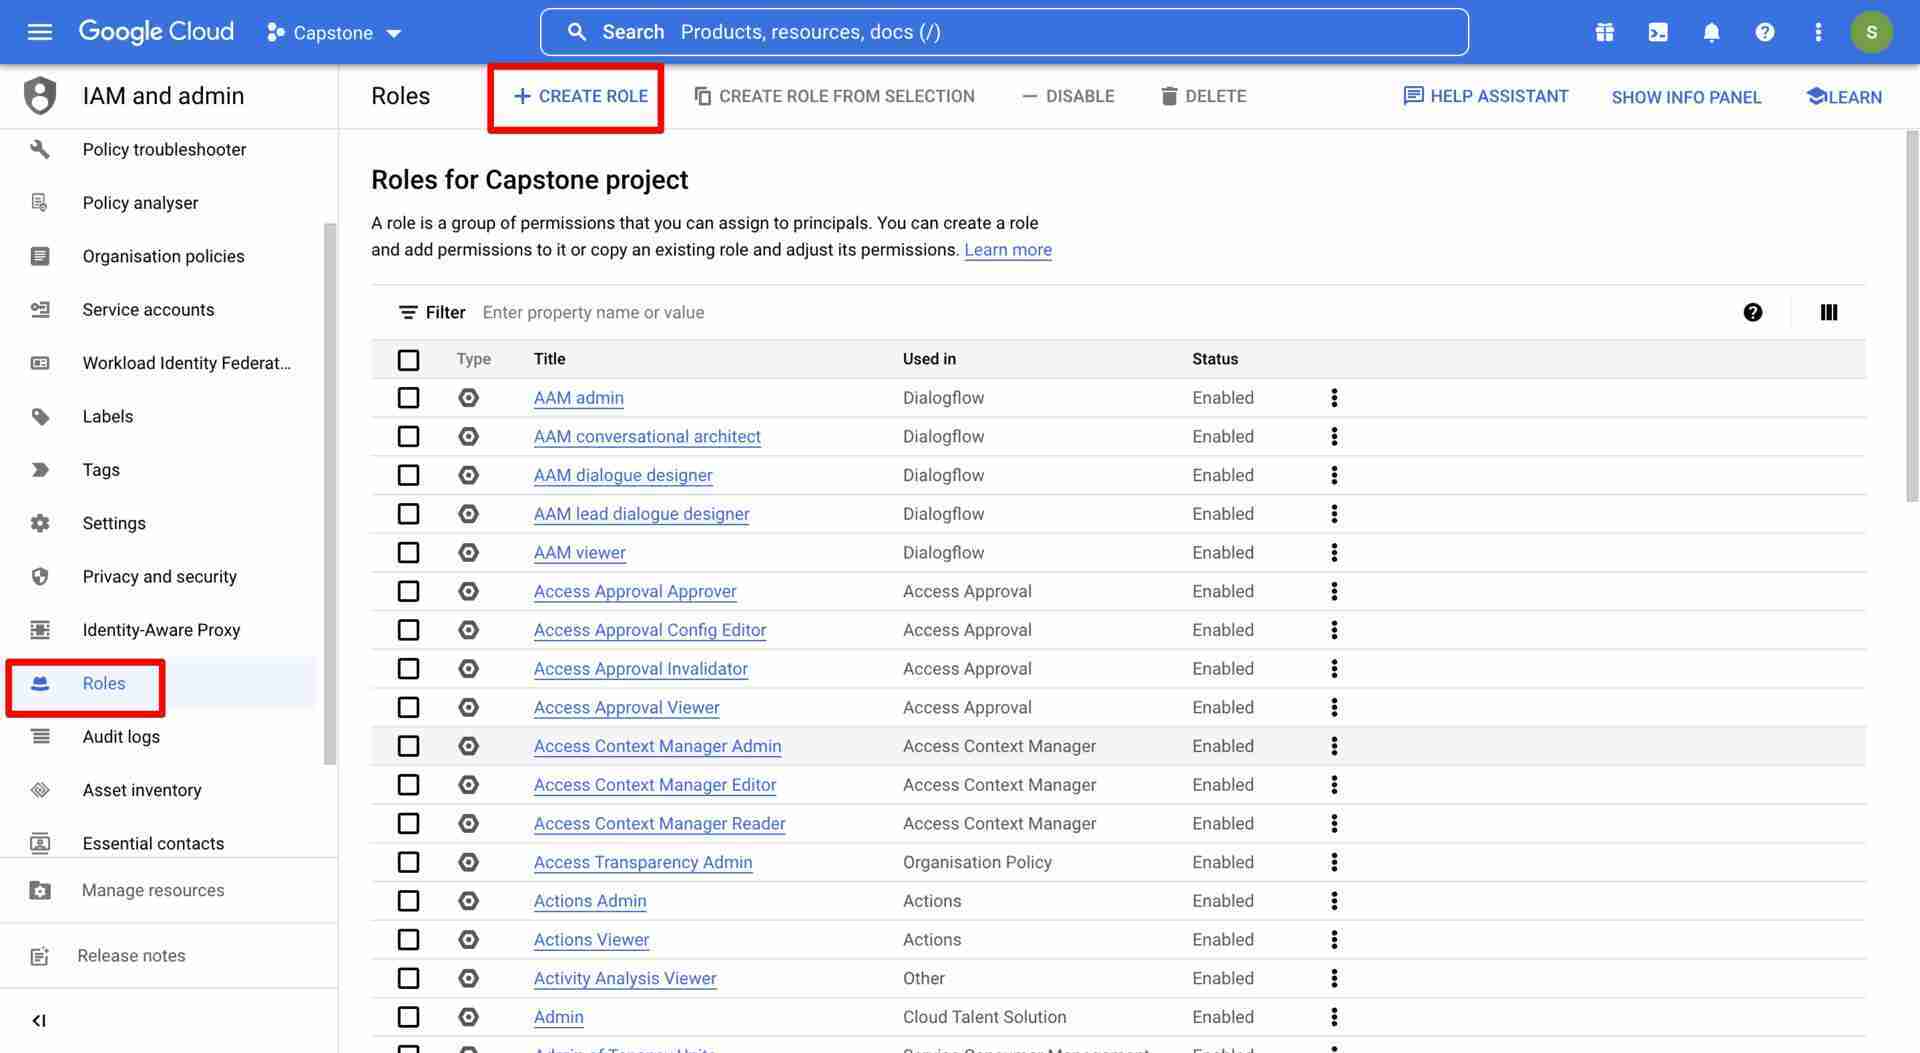Collapse the sidebar with the arrow icon
This screenshot has width=1920, height=1053.
click(39, 1021)
